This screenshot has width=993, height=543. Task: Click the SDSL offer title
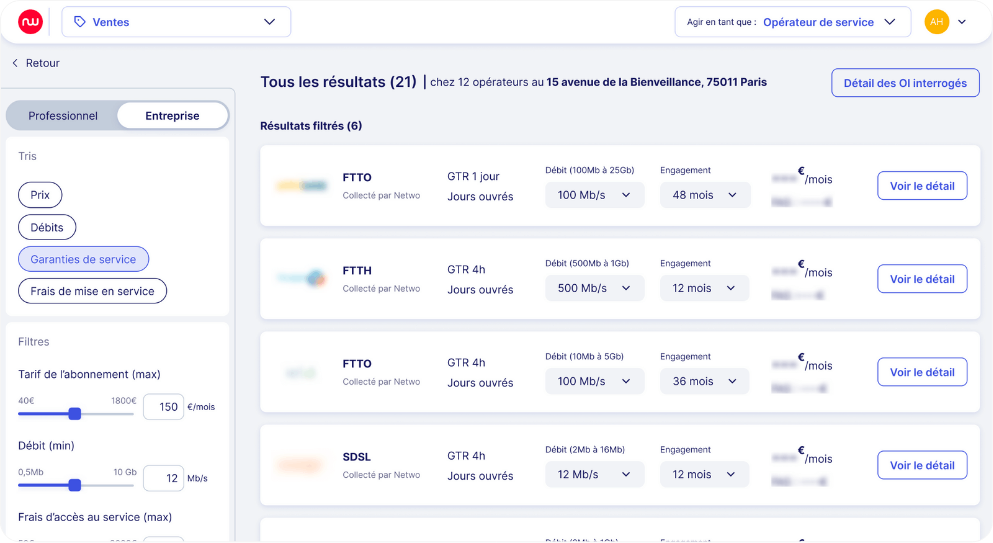click(x=357, y=457)
